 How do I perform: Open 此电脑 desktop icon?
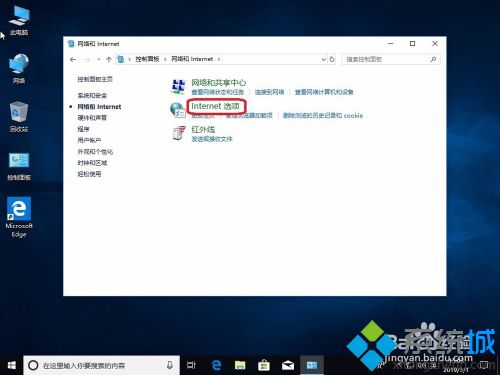click(x=19, y=21)
